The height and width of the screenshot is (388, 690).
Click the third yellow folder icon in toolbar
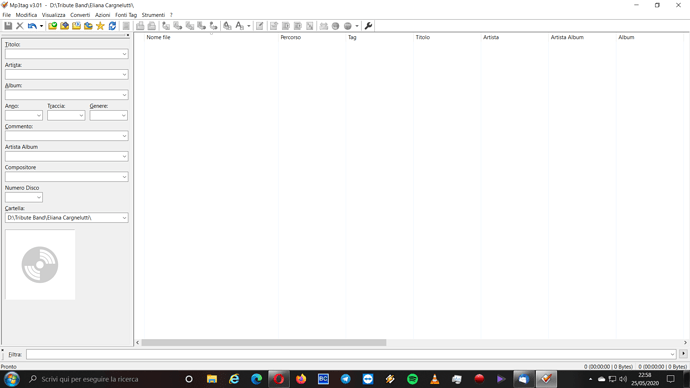(x=77, y=26)
